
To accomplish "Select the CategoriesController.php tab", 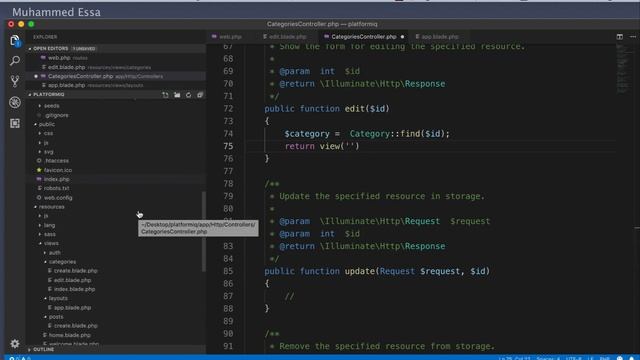I will [x=363, y=37].
